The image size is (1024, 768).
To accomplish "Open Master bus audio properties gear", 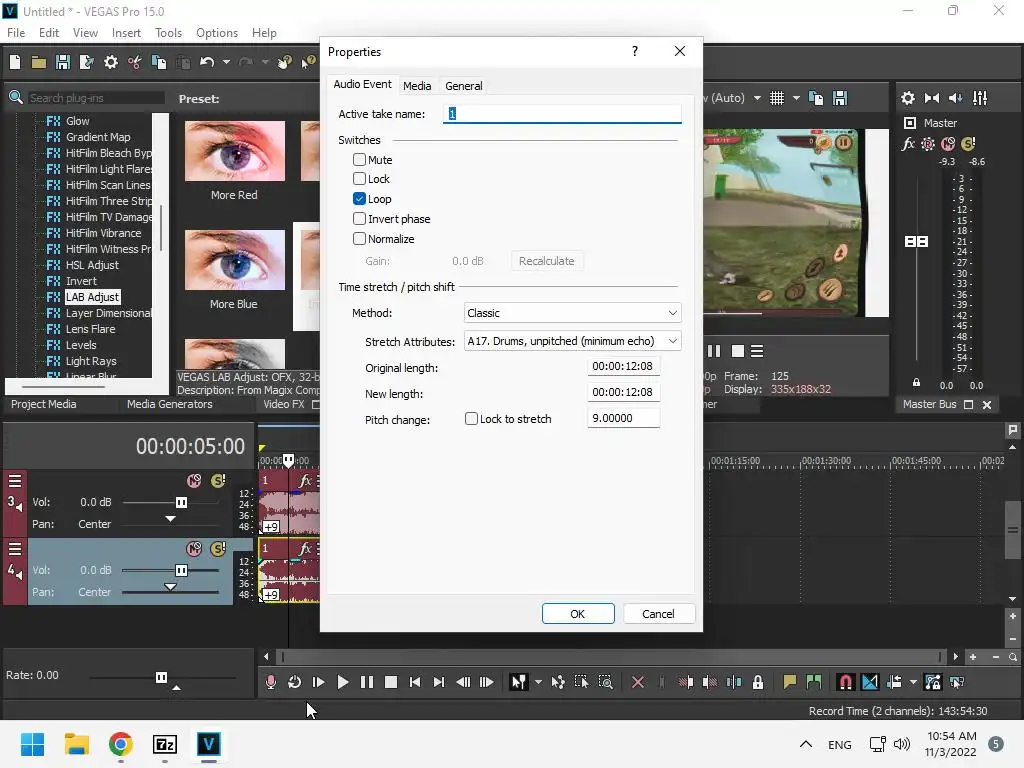I will (x=908, y=98).
